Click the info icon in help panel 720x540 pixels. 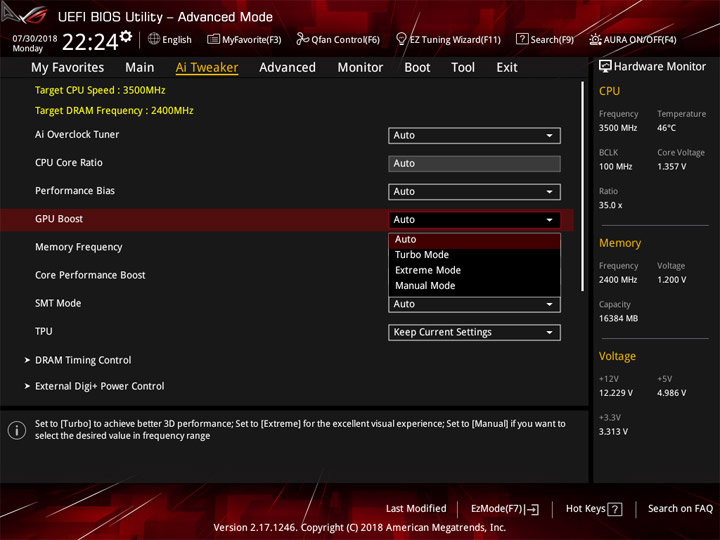pyautogui.click(x=17, y=430)
